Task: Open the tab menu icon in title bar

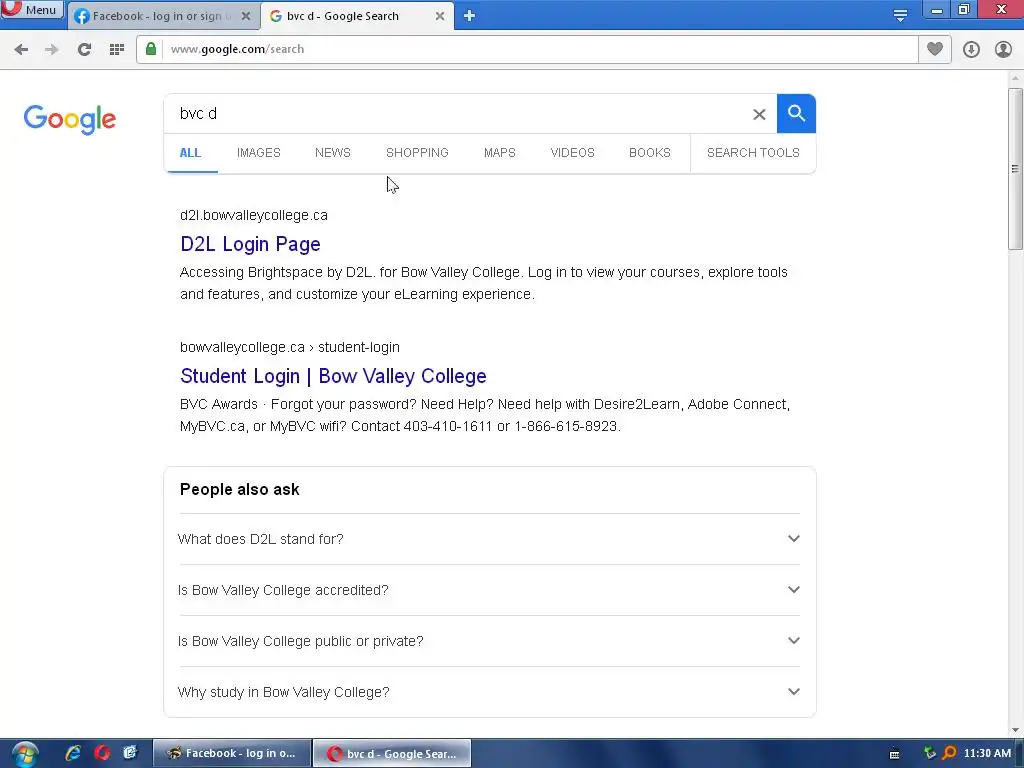Action: 900,15
